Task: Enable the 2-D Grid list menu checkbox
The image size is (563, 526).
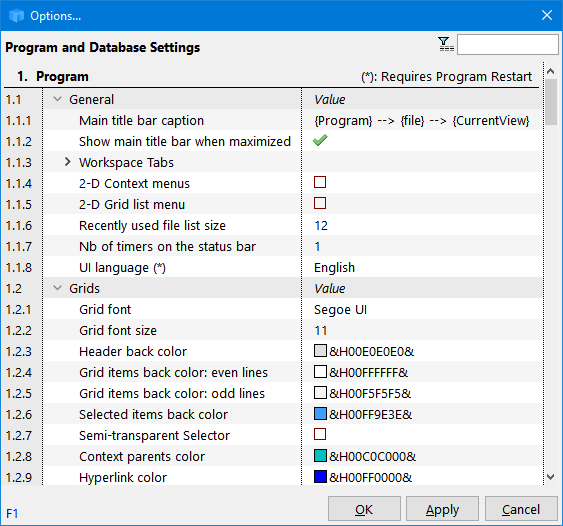Action: click(320, 203)
